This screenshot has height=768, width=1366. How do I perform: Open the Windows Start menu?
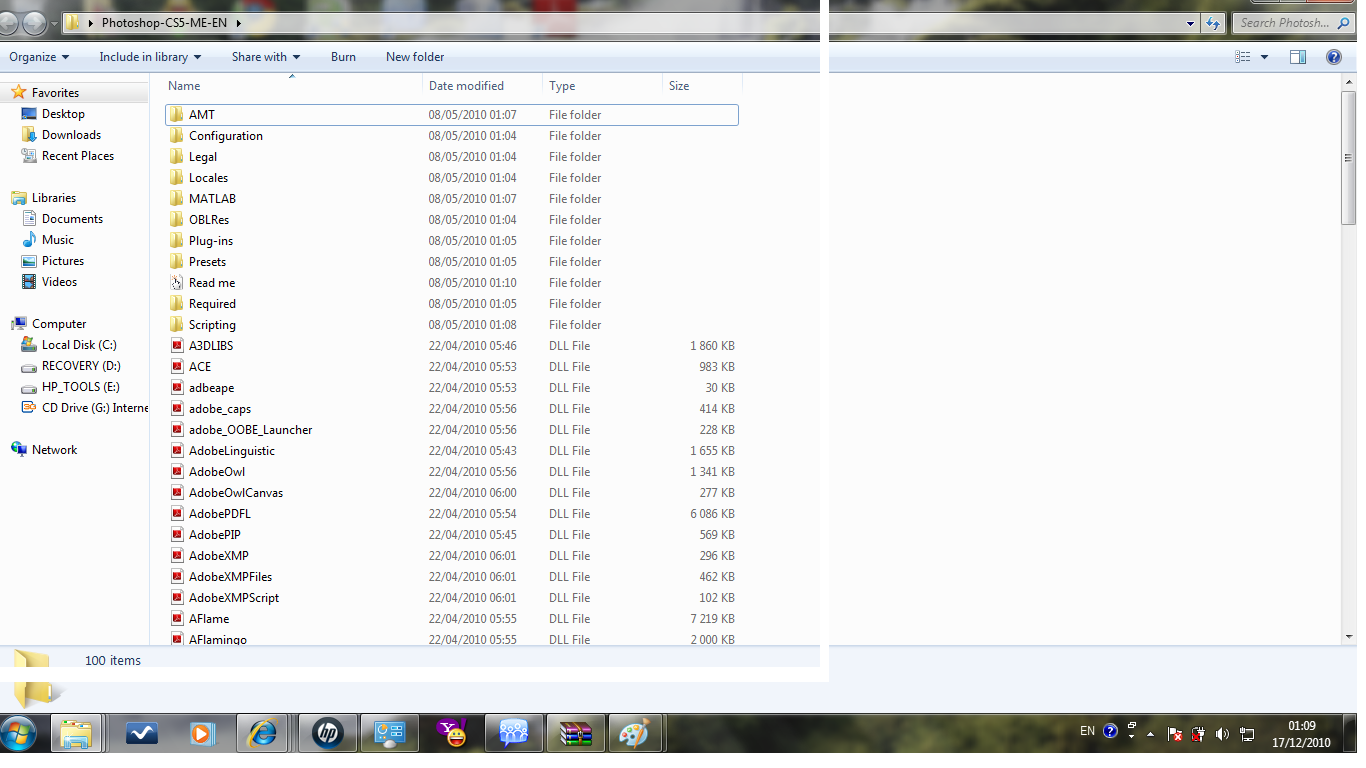coord(19,735)
